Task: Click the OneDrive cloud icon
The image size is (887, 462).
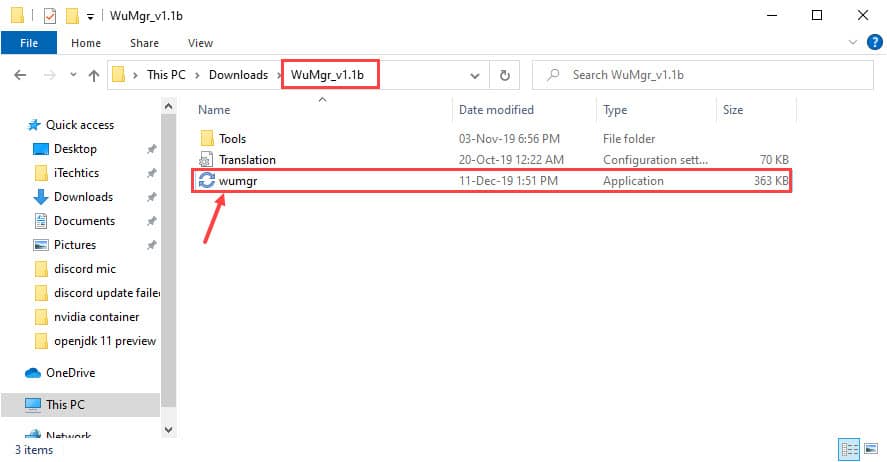Action: click(33, 373)
